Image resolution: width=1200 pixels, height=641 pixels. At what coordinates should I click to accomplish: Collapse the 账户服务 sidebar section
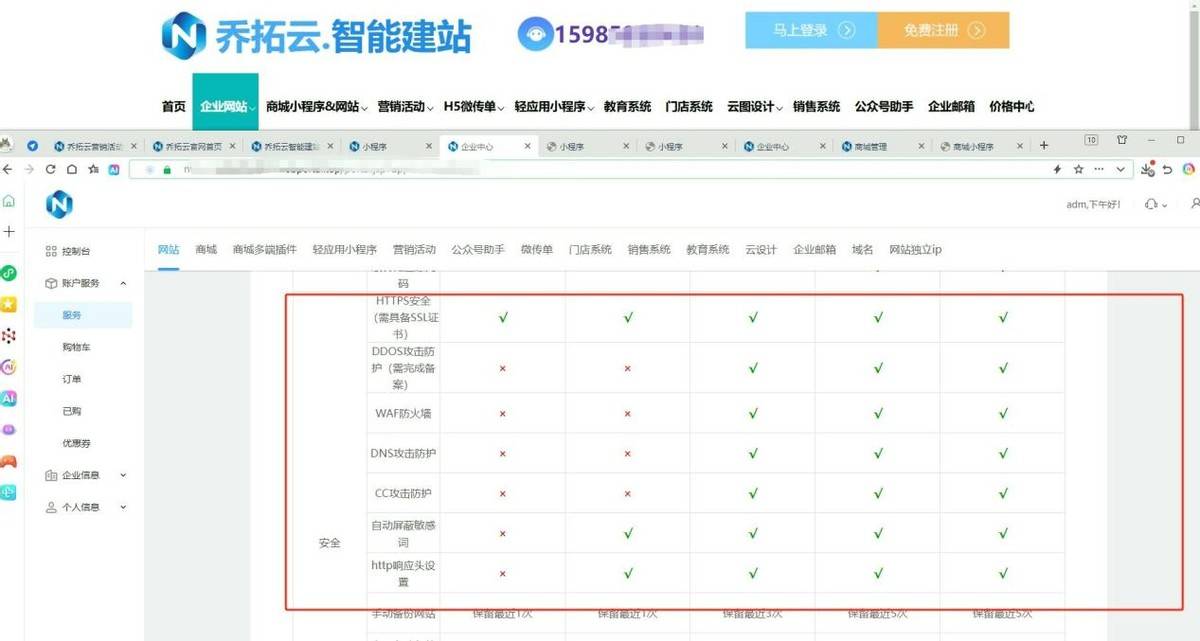[123, 283]
